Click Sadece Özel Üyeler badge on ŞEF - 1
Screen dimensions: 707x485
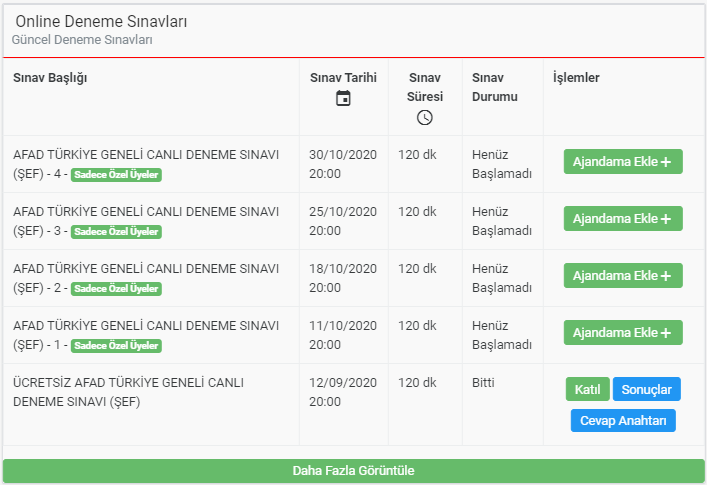116,346
